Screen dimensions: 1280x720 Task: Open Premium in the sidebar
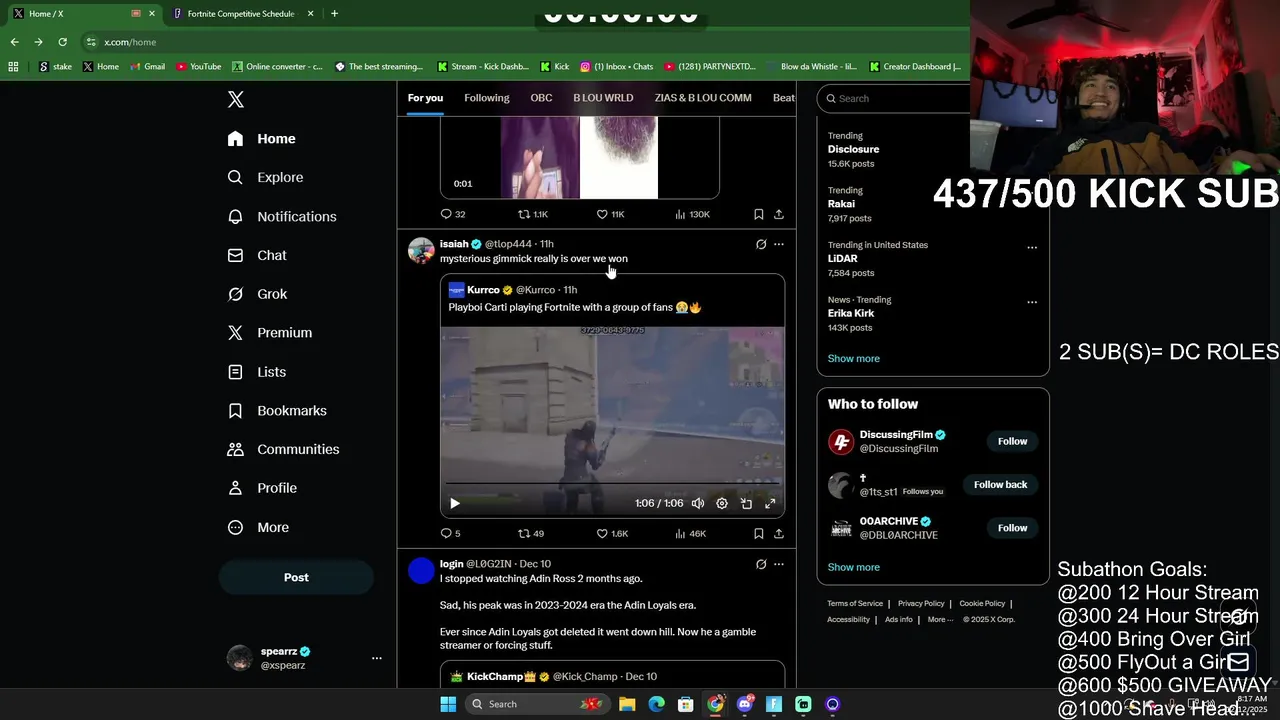270,333
